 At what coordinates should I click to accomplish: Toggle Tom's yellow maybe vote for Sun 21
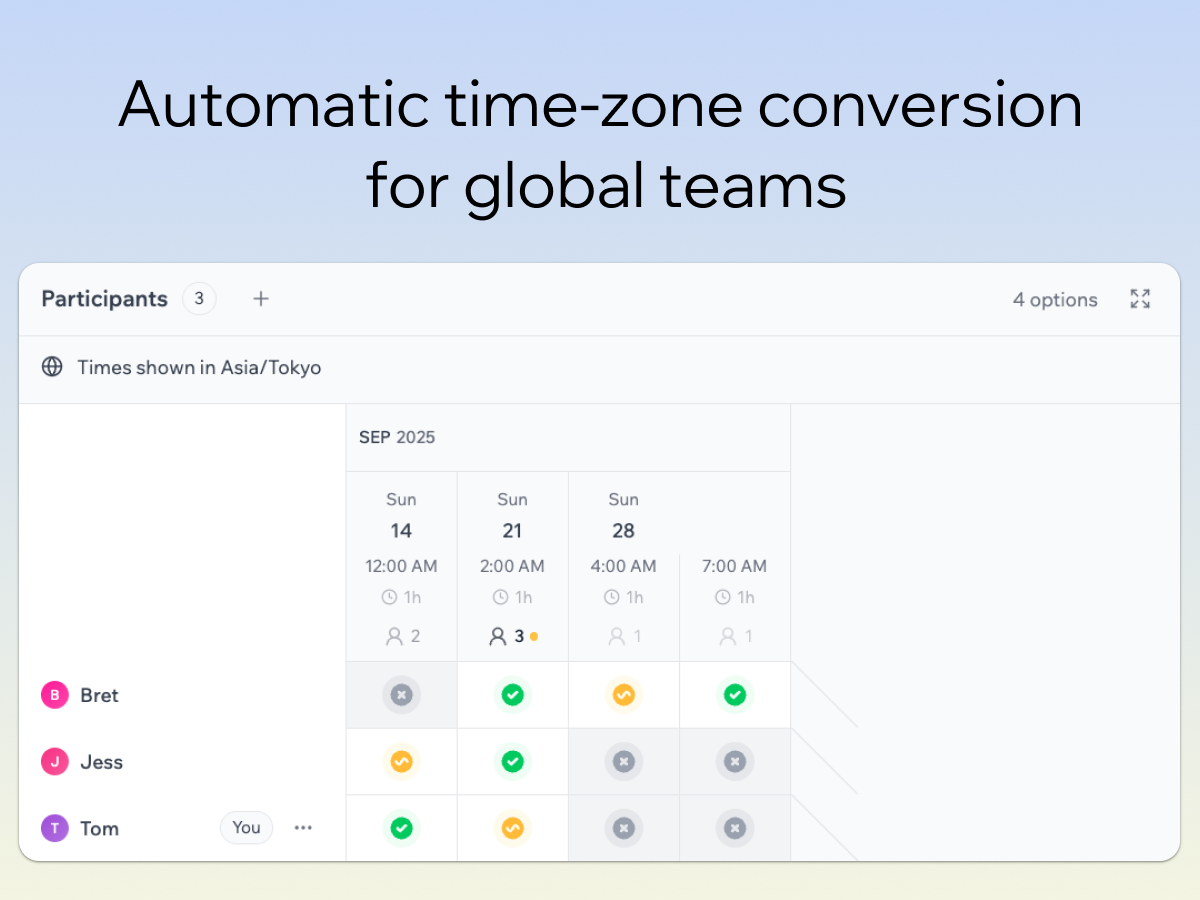512,828
